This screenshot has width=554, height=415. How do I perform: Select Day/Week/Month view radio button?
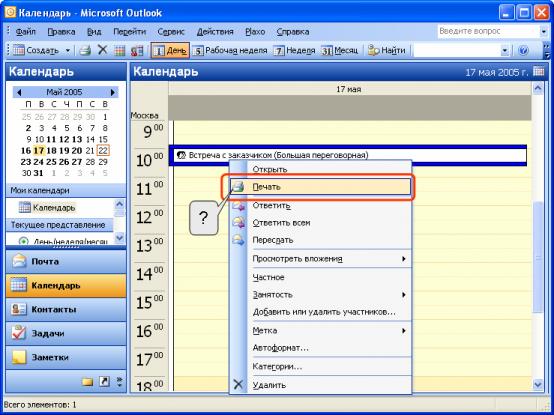click(23, 242)
